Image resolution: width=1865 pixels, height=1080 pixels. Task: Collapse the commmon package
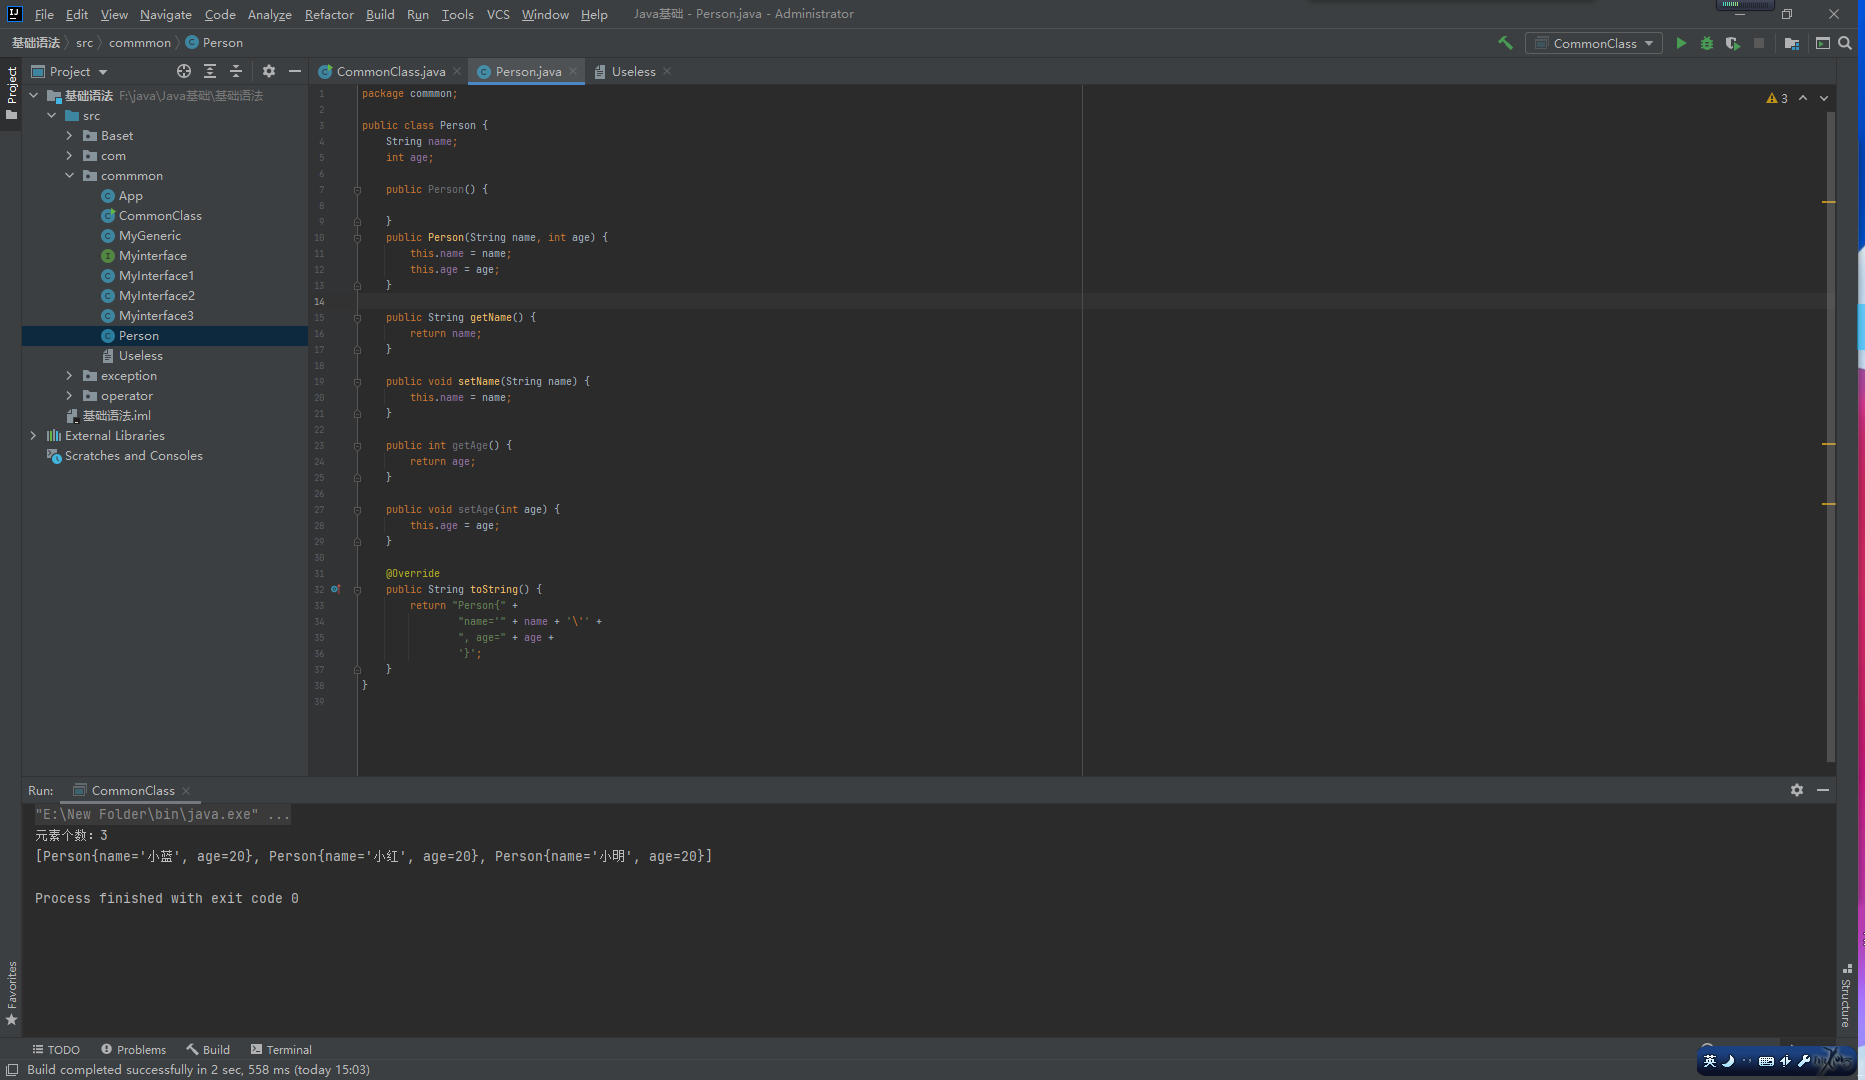[x=70, y=175]
